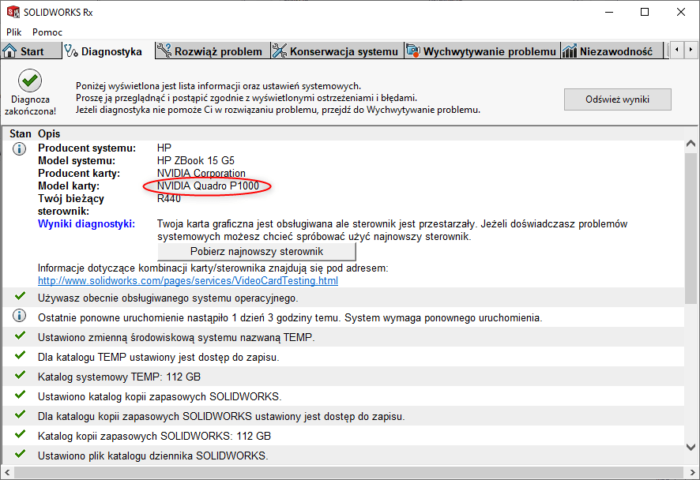Select the Ostatnie ponowne uruchomienie row text

coord(290,317)
